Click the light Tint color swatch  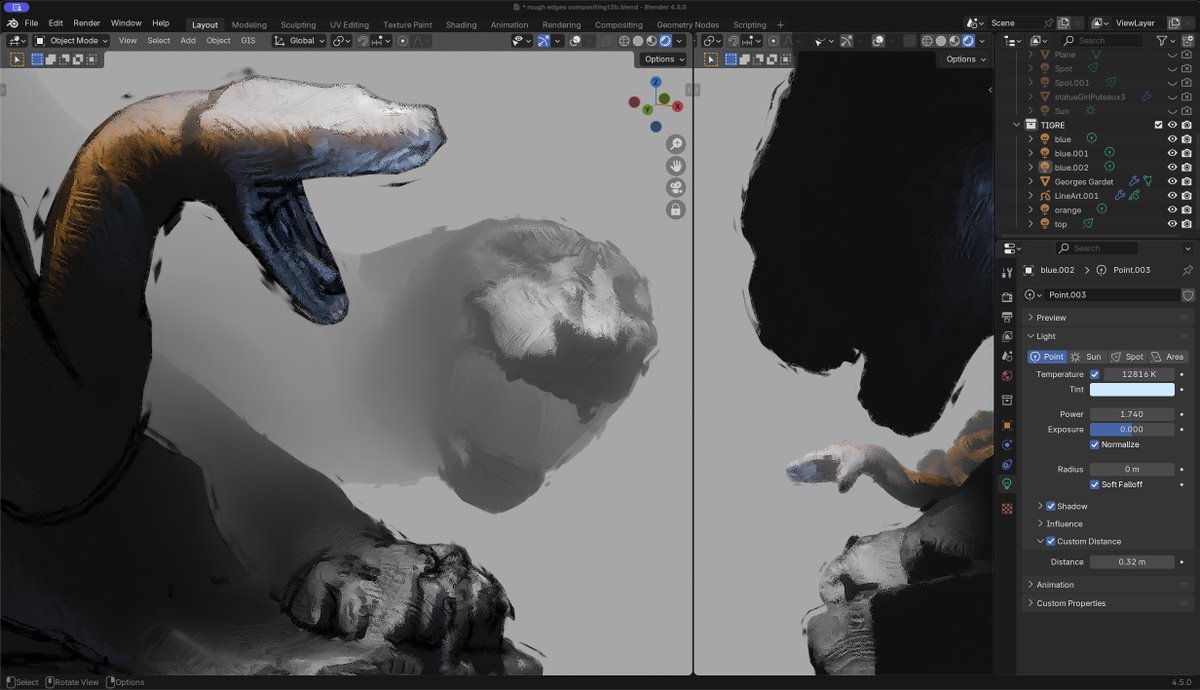1132,390
